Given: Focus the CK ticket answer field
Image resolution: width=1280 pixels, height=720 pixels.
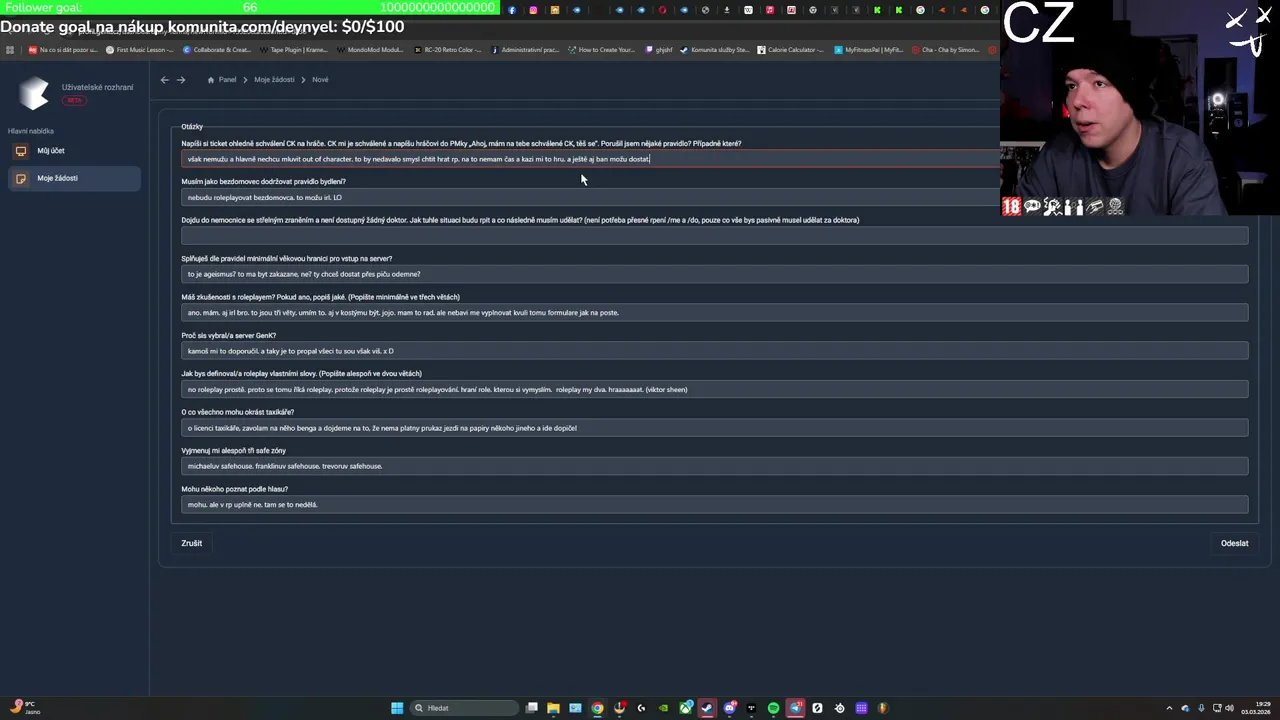Looking at the screenshot, I should (x=590, y=159).
